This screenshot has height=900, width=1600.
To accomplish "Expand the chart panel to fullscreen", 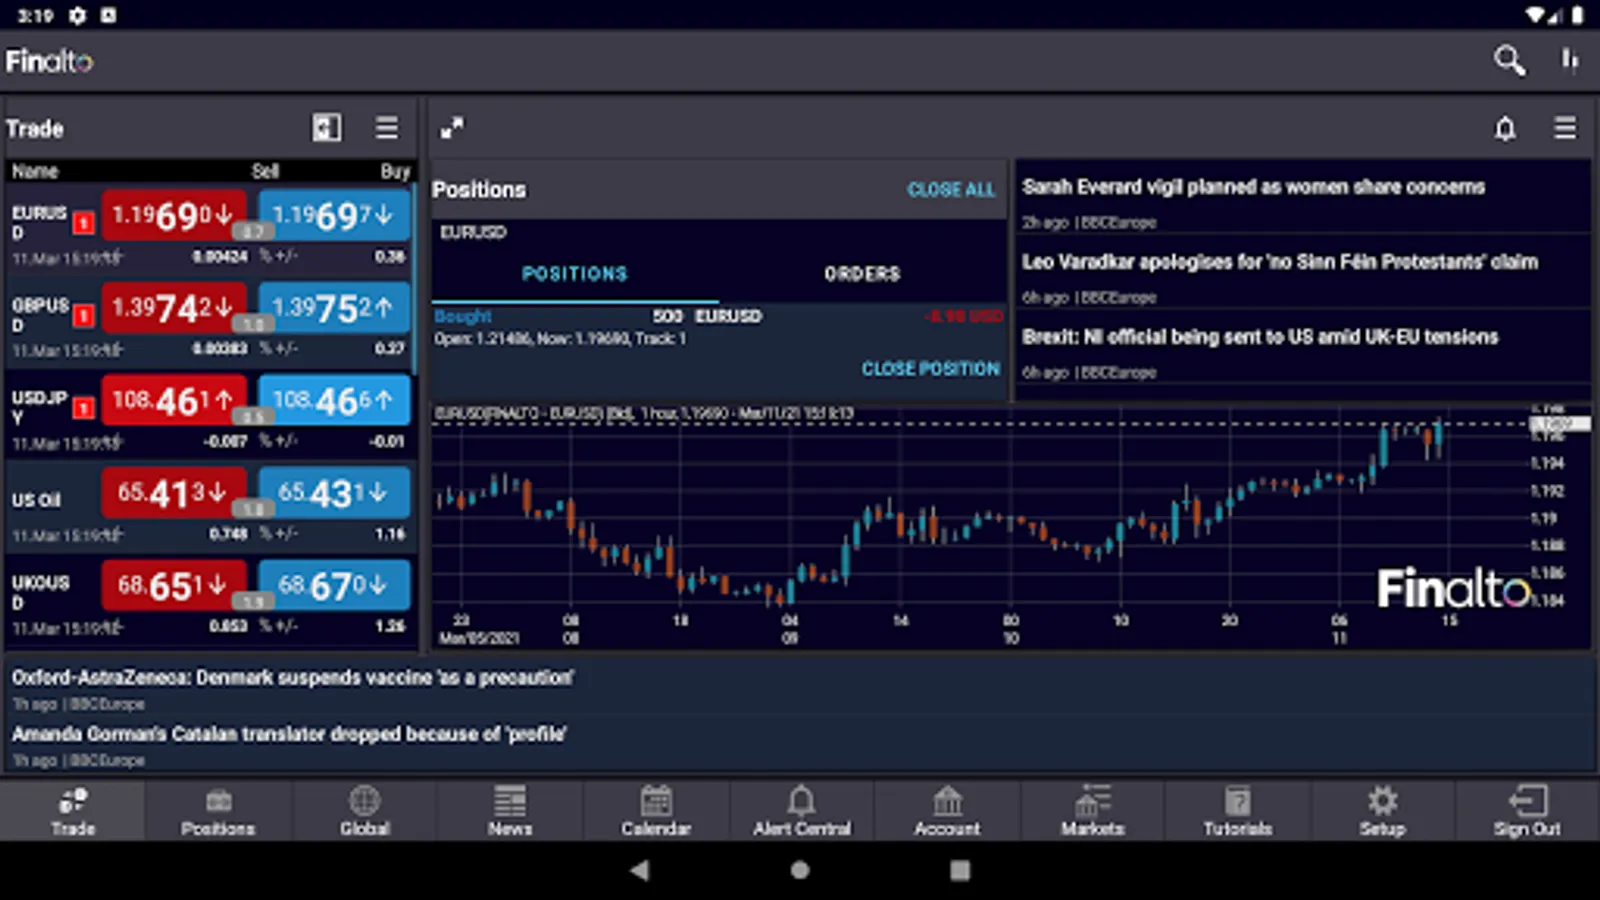I will [452, 128].
